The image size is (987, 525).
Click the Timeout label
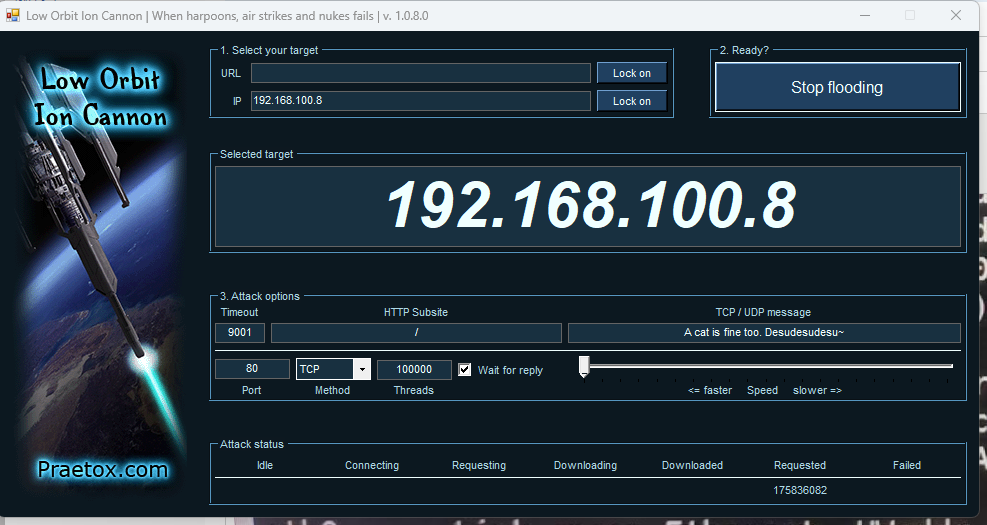(x=239, y=312)
